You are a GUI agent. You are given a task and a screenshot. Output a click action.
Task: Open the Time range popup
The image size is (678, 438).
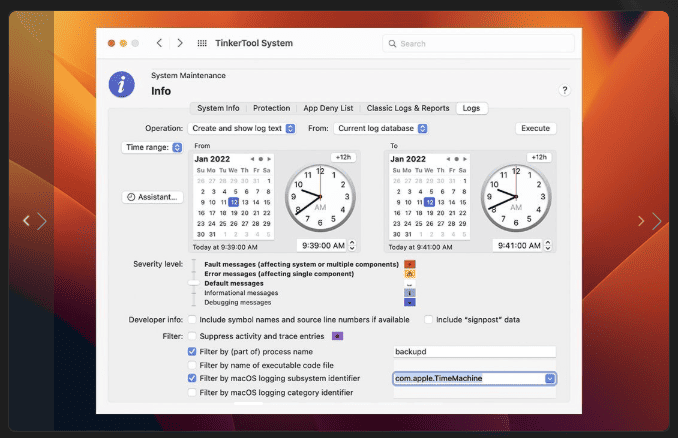(x=152, y=147)
